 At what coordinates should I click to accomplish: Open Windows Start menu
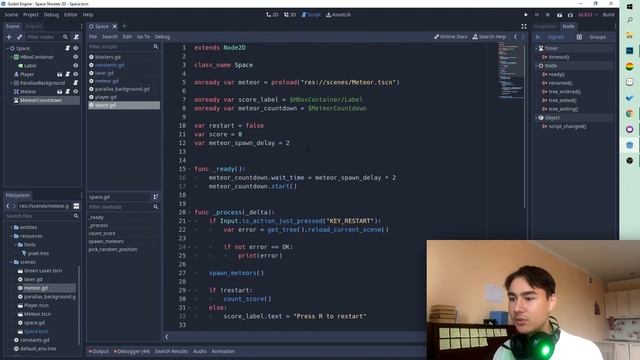629,6
